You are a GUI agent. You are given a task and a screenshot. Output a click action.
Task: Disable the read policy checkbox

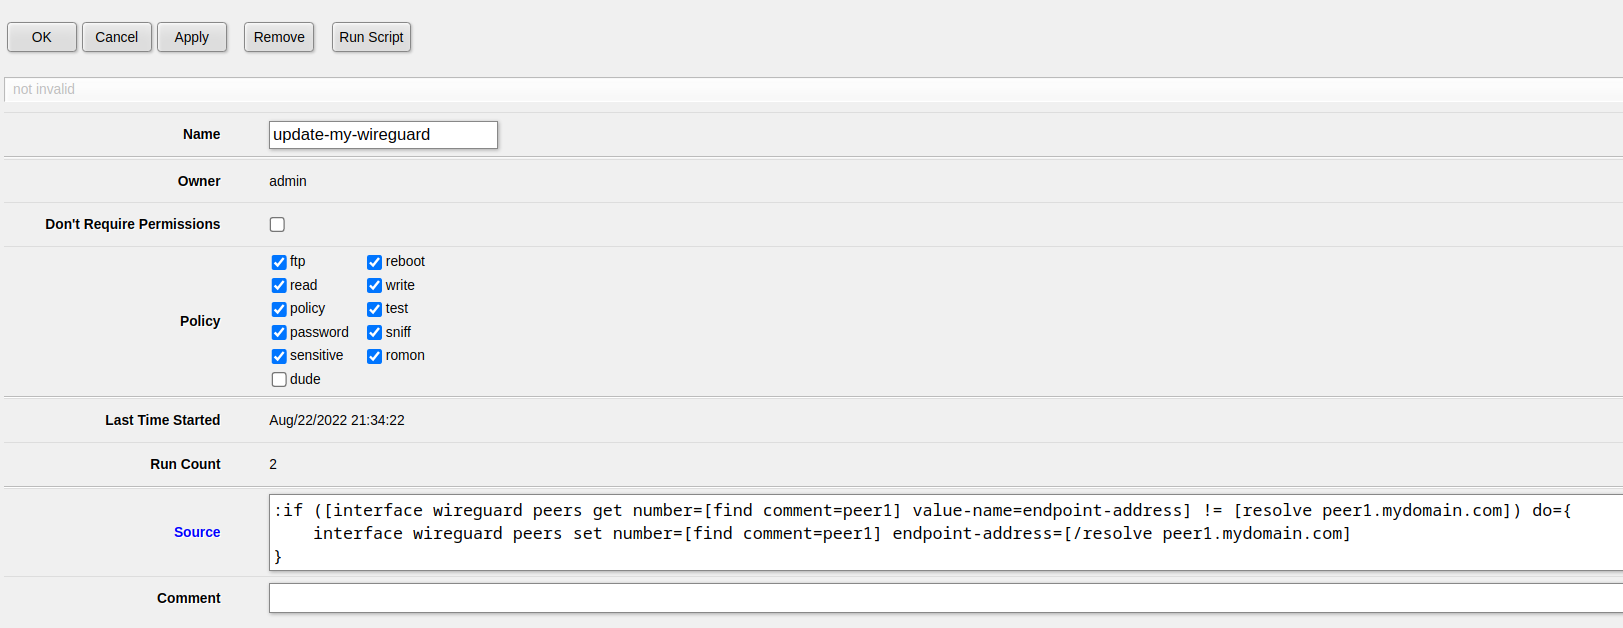(x=279, y=285)
